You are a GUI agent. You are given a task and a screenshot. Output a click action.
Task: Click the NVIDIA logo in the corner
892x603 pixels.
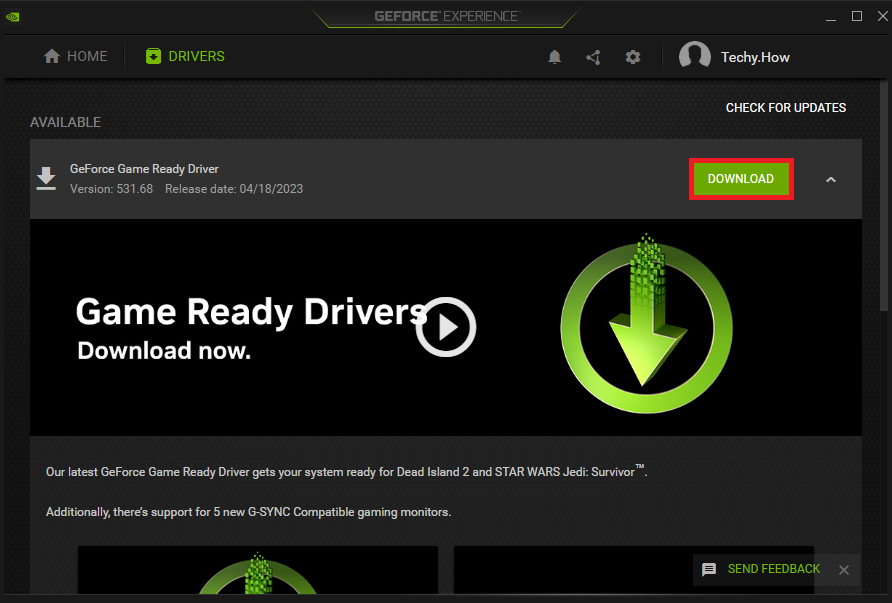(13, 16)
